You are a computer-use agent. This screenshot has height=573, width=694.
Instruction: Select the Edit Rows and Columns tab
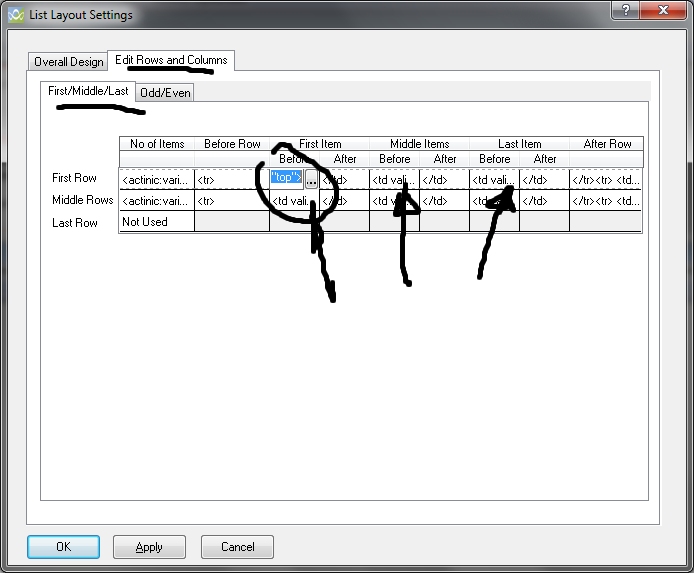click(x=171, y=60)
